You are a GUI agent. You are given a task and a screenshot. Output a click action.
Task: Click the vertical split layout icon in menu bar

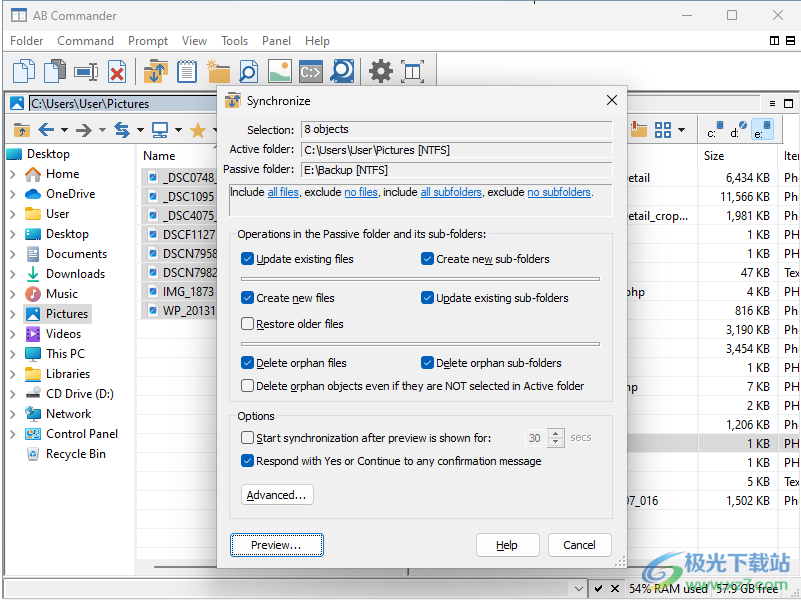pos(774,41)
